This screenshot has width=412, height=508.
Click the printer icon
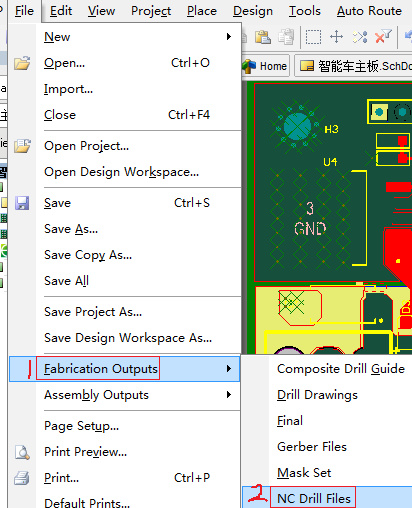(x=22, y=478)
